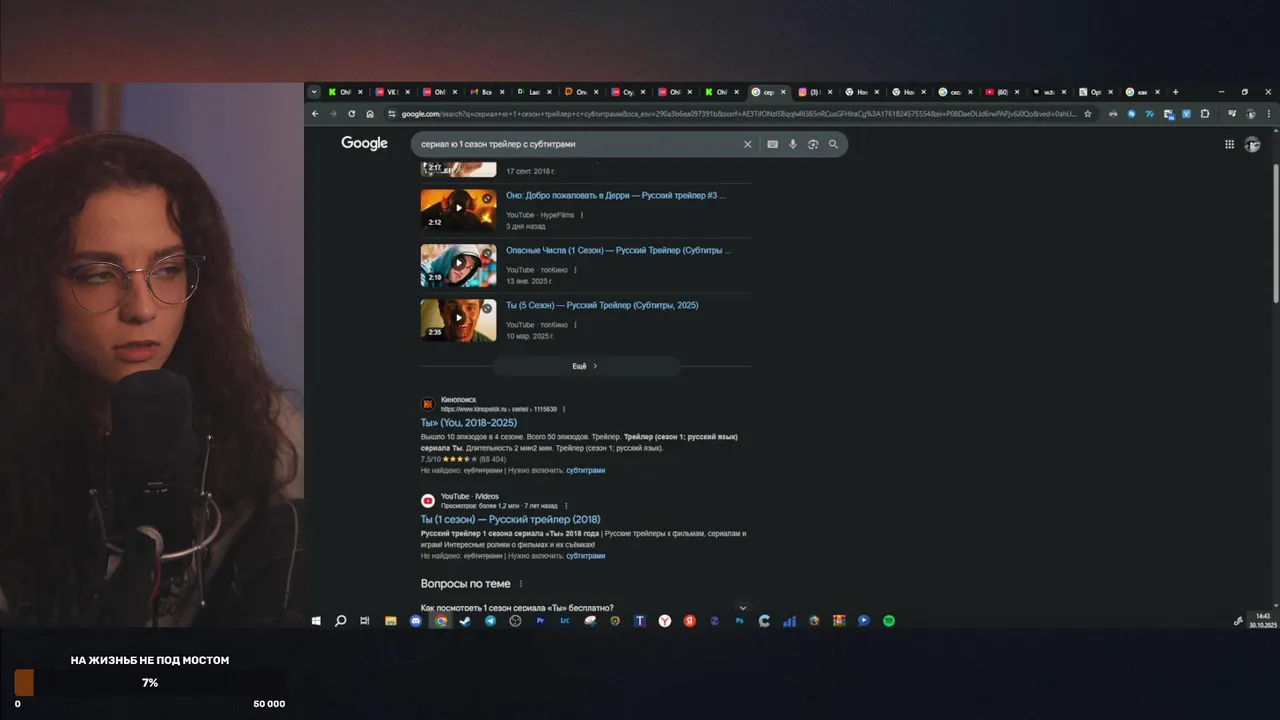
Task: Go to the browser home page
Action: click(x=370, y=114)
